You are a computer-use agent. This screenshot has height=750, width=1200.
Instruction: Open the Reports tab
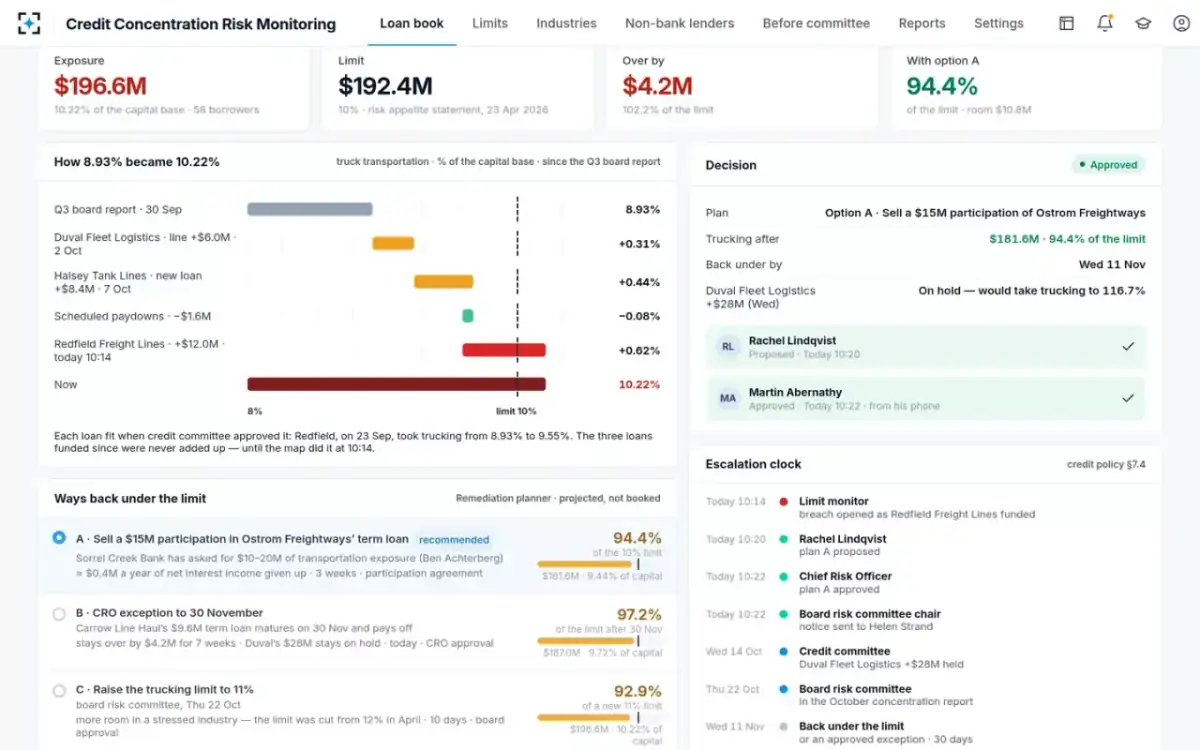pyautogui.click(x=922, y=23)
